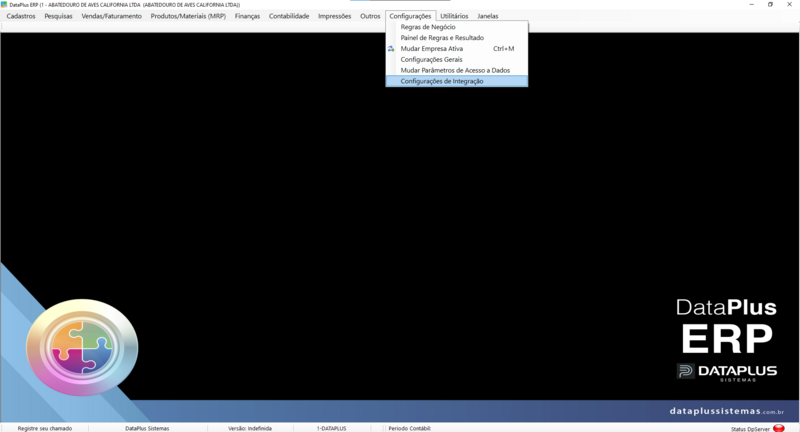Click Versão: Indefinida in status bar
Viewport: 800px width, 432px height.
click(250, 428)
